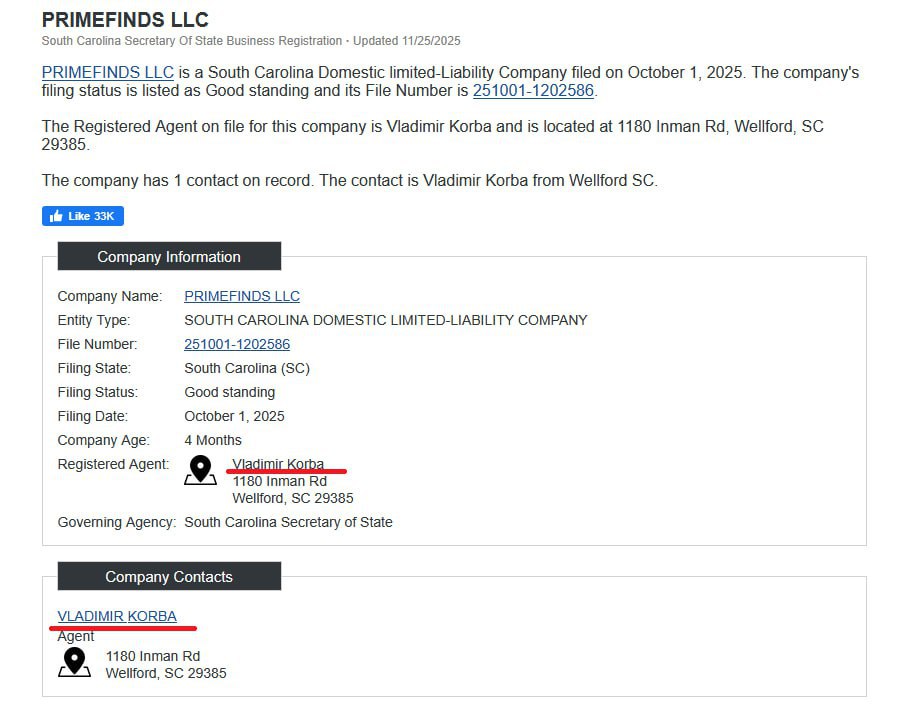Select the Company Information section header
Image resolution: width=897 pixels, height=706 pixels.
coord(169,257)
